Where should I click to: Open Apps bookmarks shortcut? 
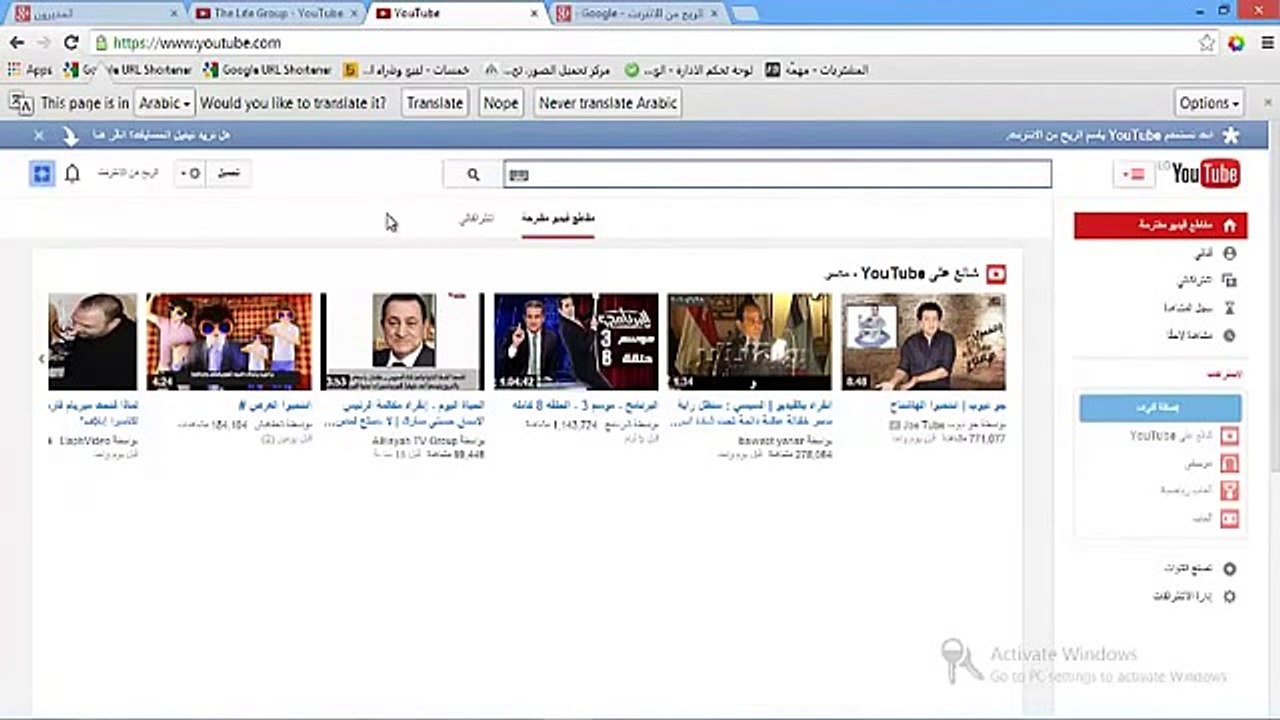[x=30, y=70]
